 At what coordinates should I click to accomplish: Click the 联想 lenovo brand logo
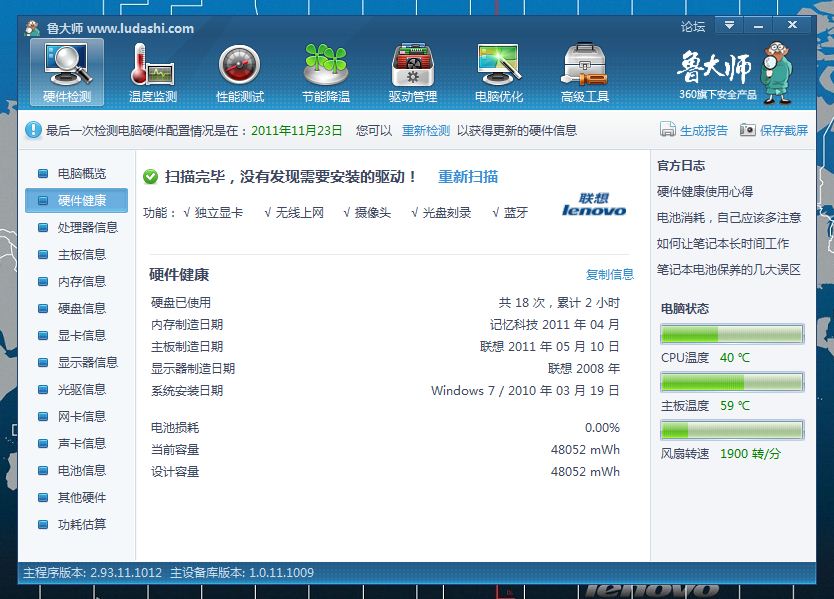pos(594,205)
